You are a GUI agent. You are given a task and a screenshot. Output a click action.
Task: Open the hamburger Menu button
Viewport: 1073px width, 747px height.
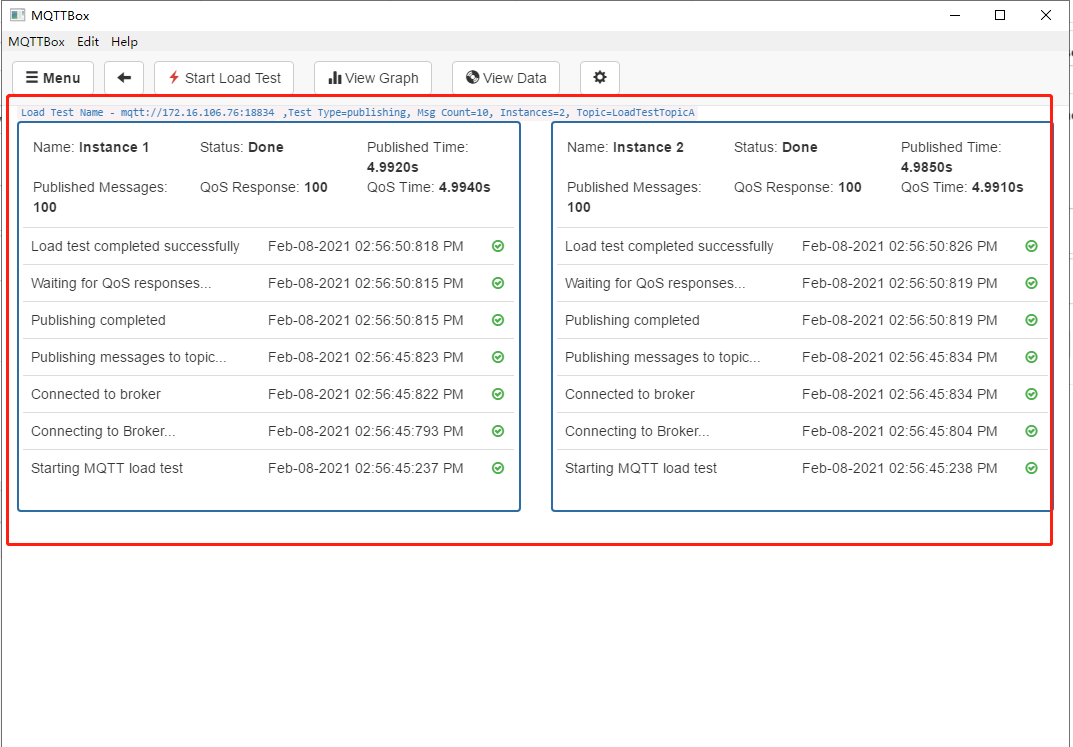(x=53, y=78)
